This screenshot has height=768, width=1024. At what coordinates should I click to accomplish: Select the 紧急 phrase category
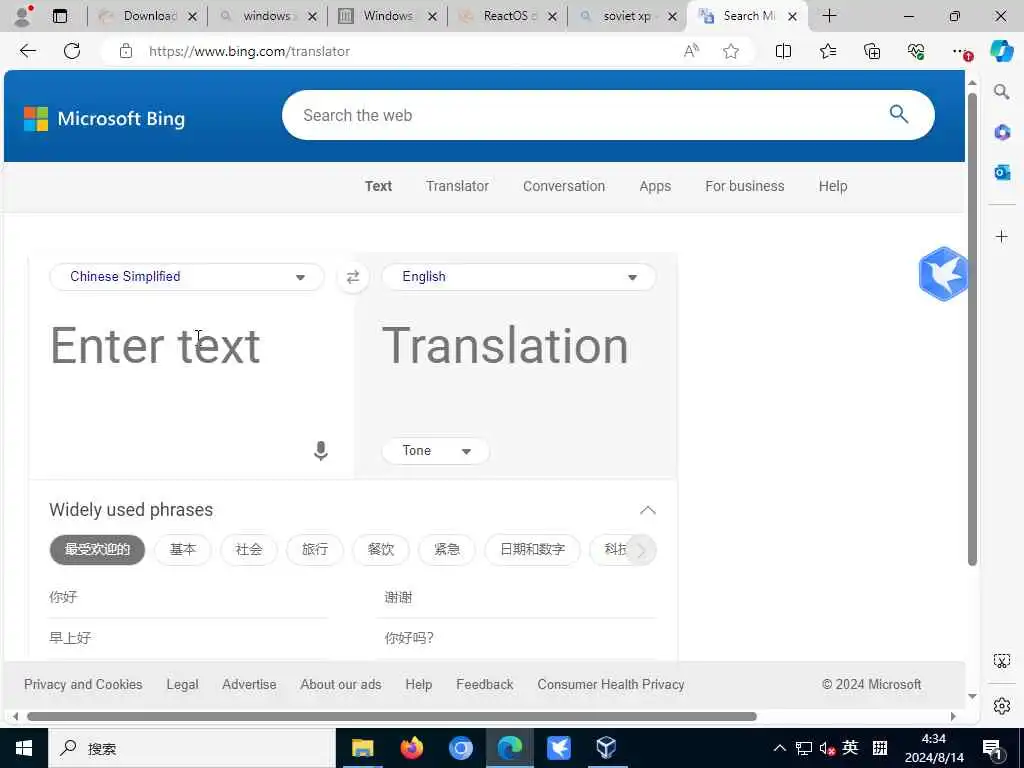pyautogui.click(x=447, y=550)
